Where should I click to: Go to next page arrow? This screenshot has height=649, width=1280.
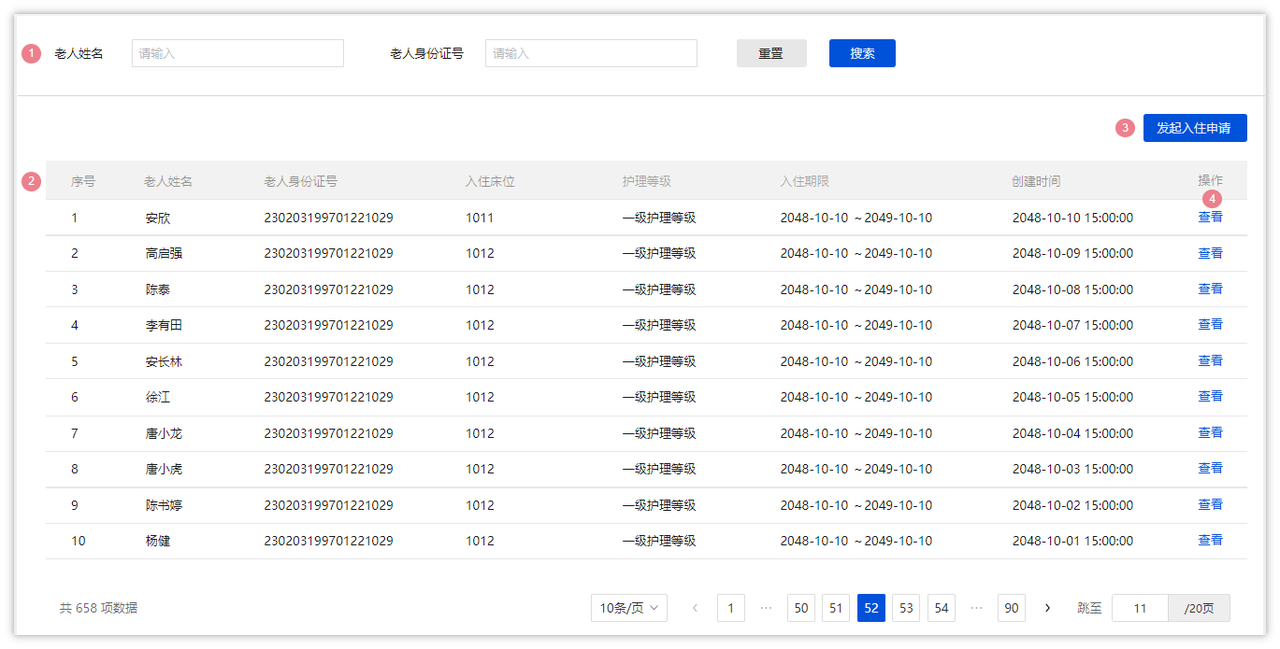coord(1047,608)
